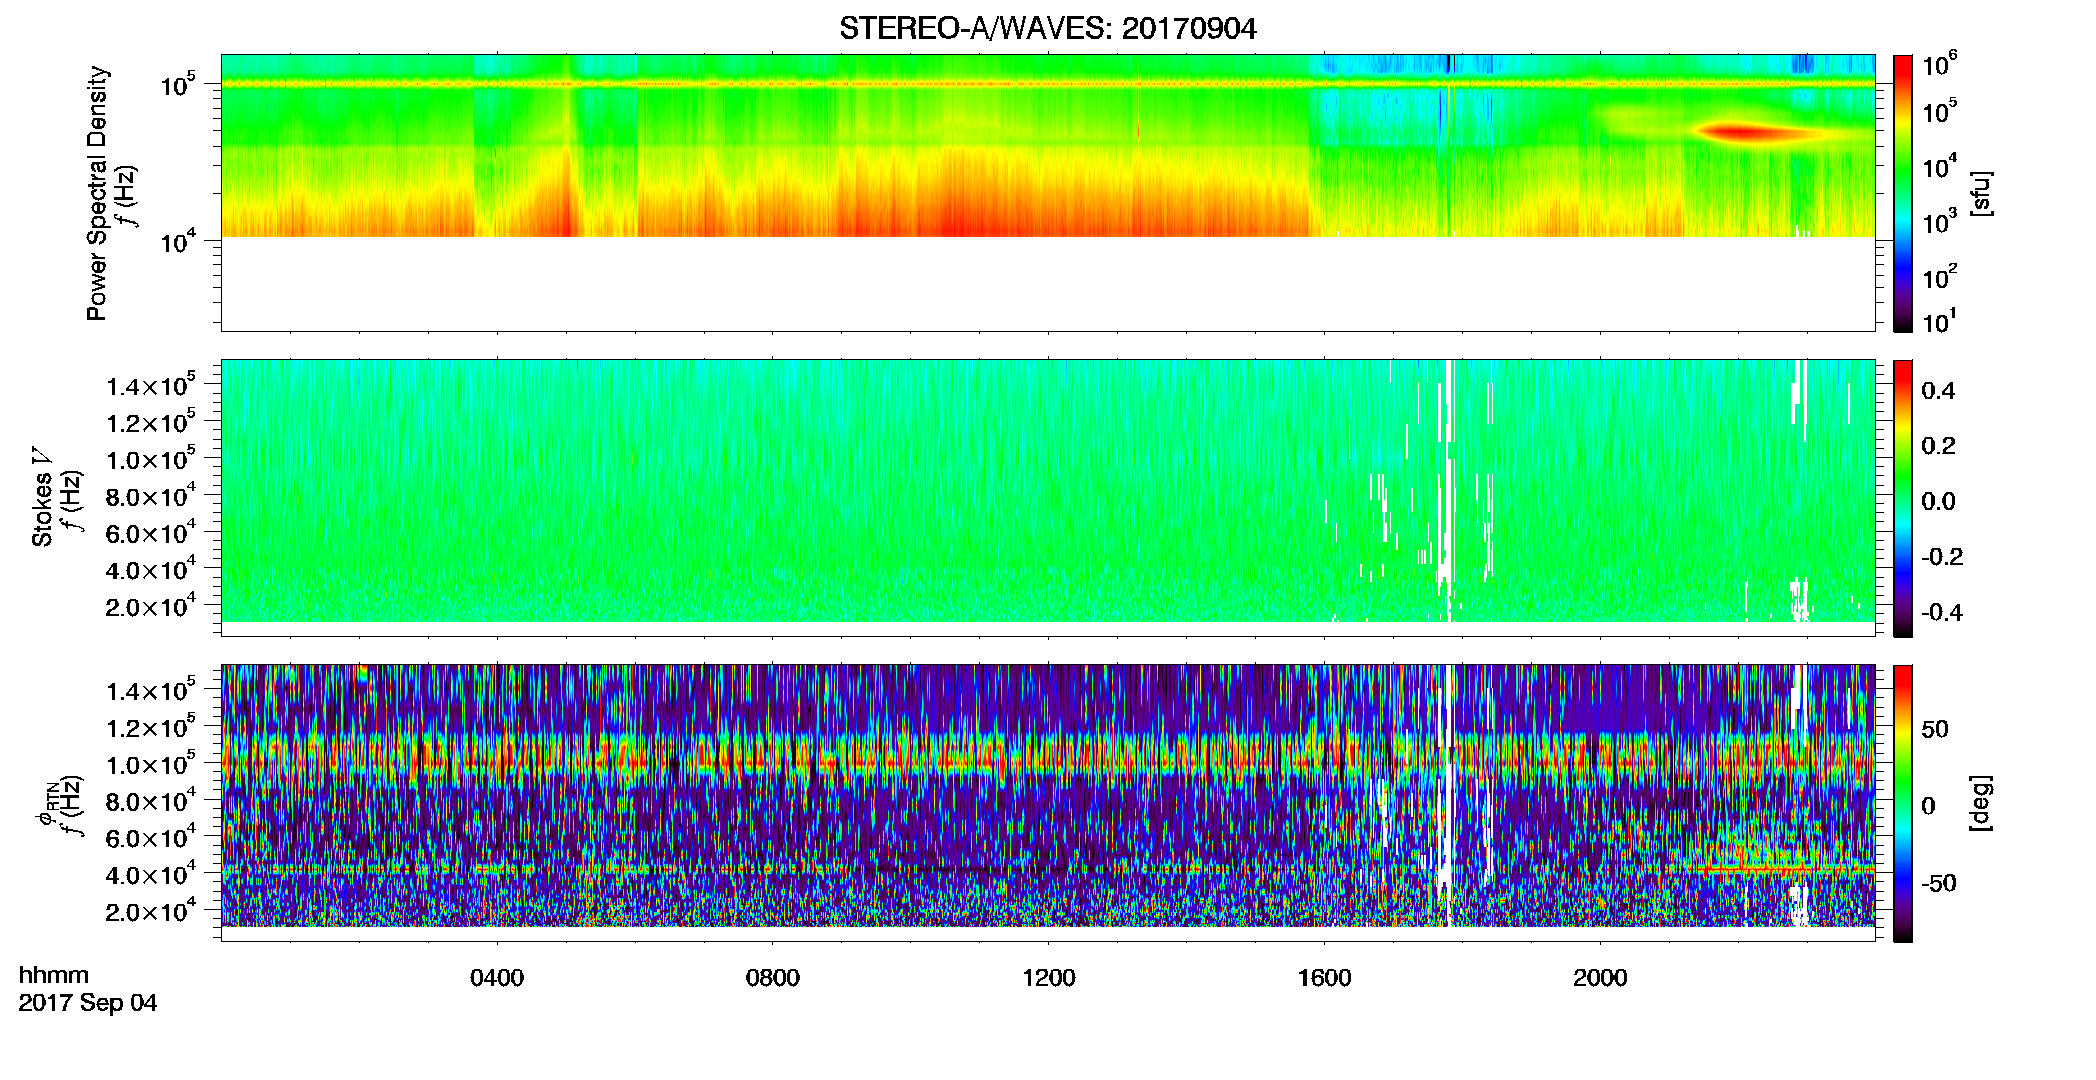Click the -0.4 tick on the Stokes colorbar
Image resolution: width=2096 pixels, height=1080 pixels.
(x=1942, y=612)
